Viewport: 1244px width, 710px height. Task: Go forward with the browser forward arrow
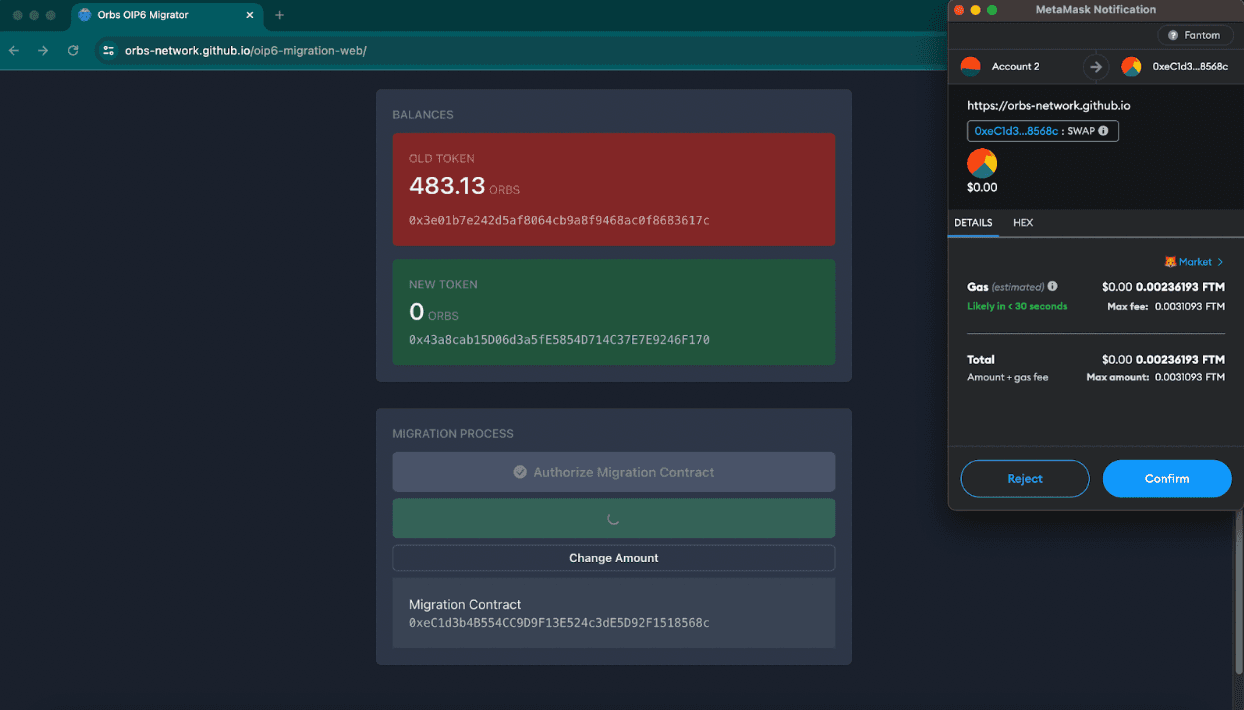[43, 50]
